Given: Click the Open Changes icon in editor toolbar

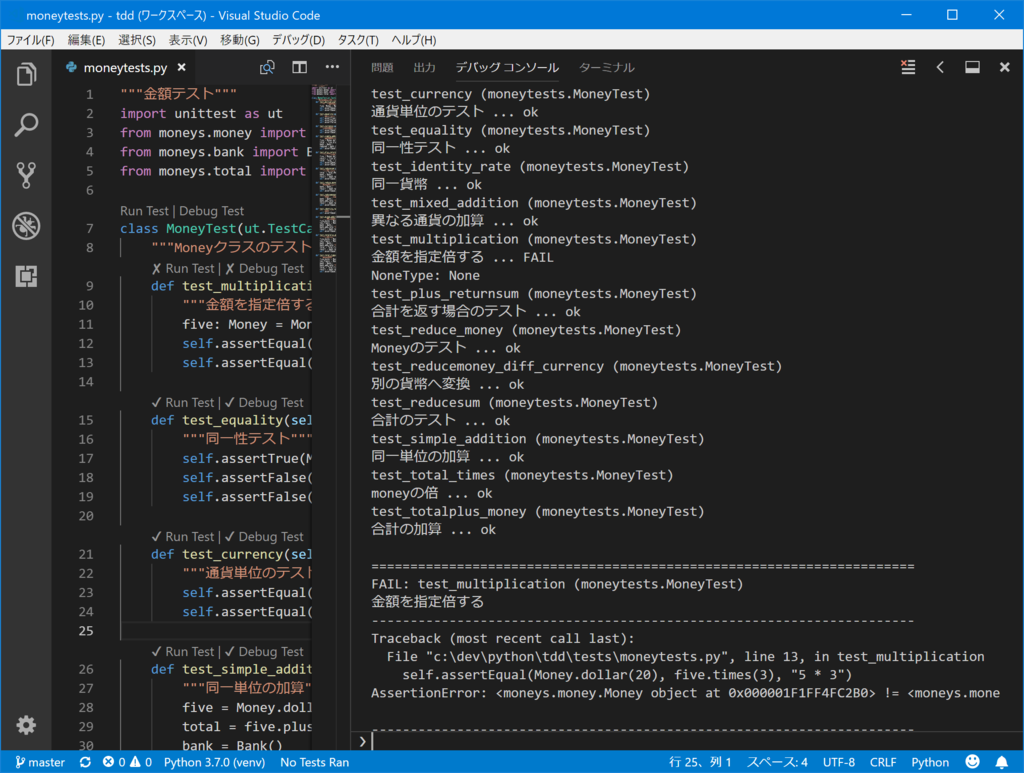Looking at the screenshot, I should 267,67.
